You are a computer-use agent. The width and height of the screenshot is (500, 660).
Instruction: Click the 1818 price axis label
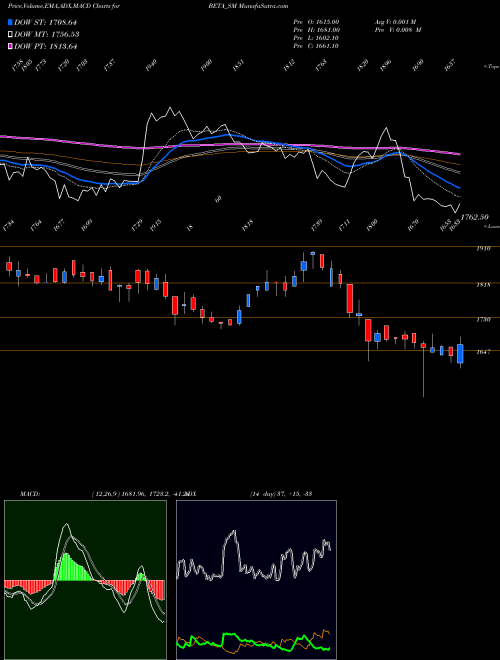click(483, 285)
